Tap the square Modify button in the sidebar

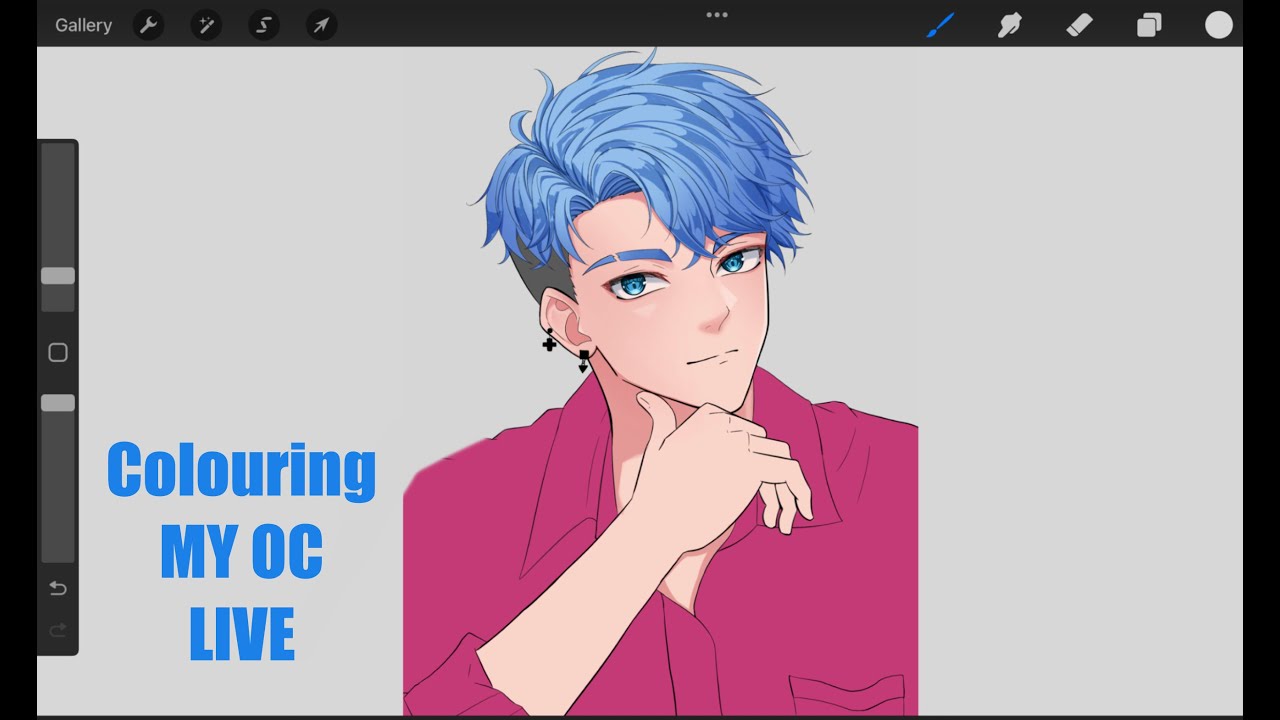(58, 352)
